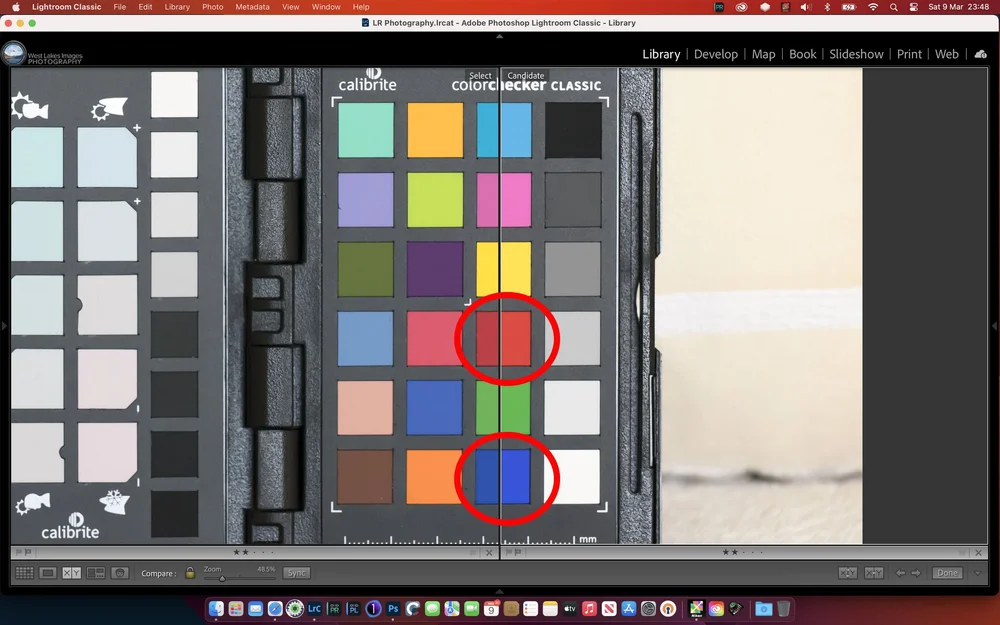
Task: Expand the left panel group triangle
Action: pyautogui.click(x=4, y=326)
